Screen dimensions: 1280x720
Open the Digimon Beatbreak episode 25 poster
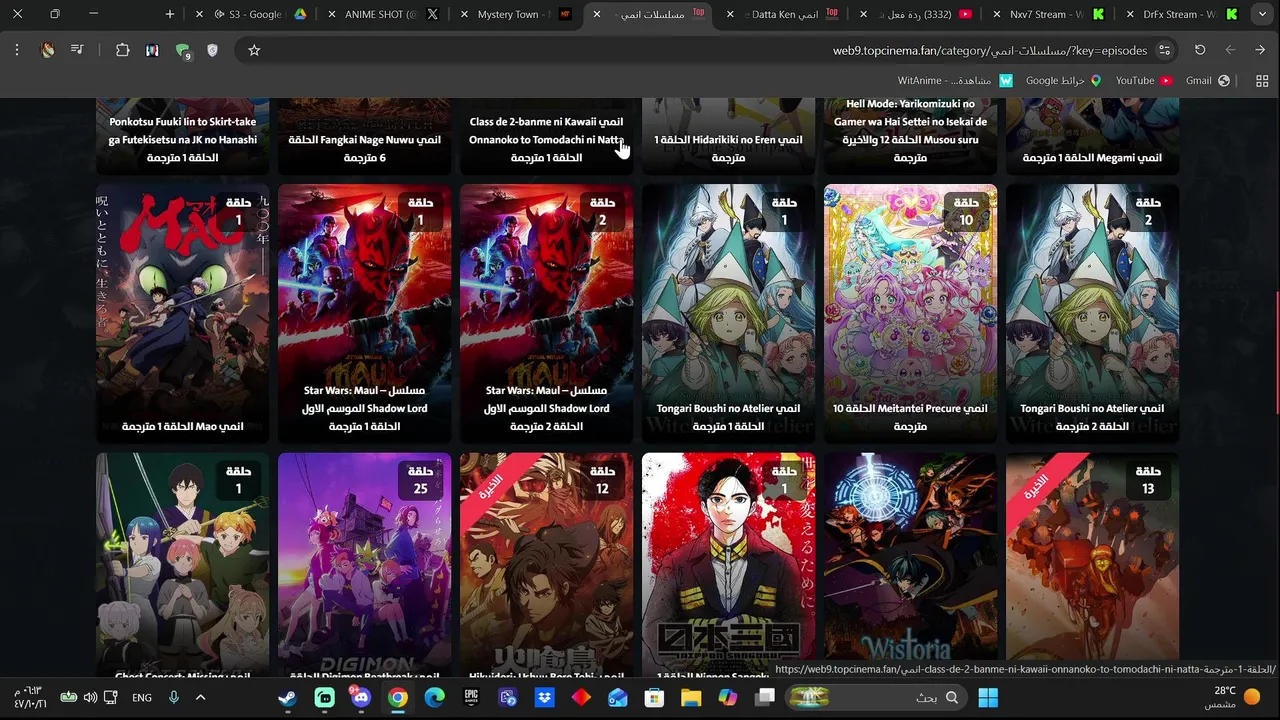coord(364,567)
